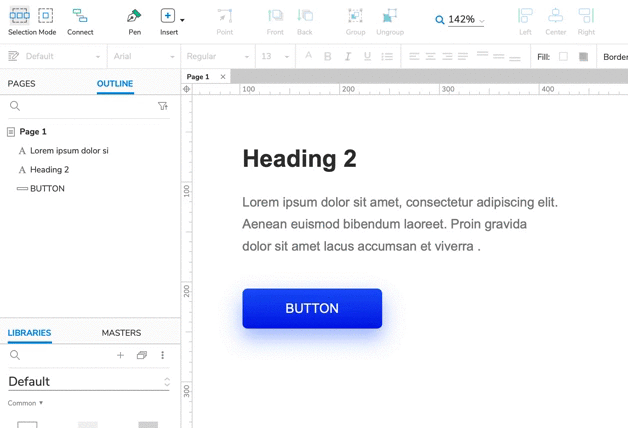The height and width of the screenshot is (428, 628).
Task: Open the Insert dropdown arrow
Action: click(182, 20)
